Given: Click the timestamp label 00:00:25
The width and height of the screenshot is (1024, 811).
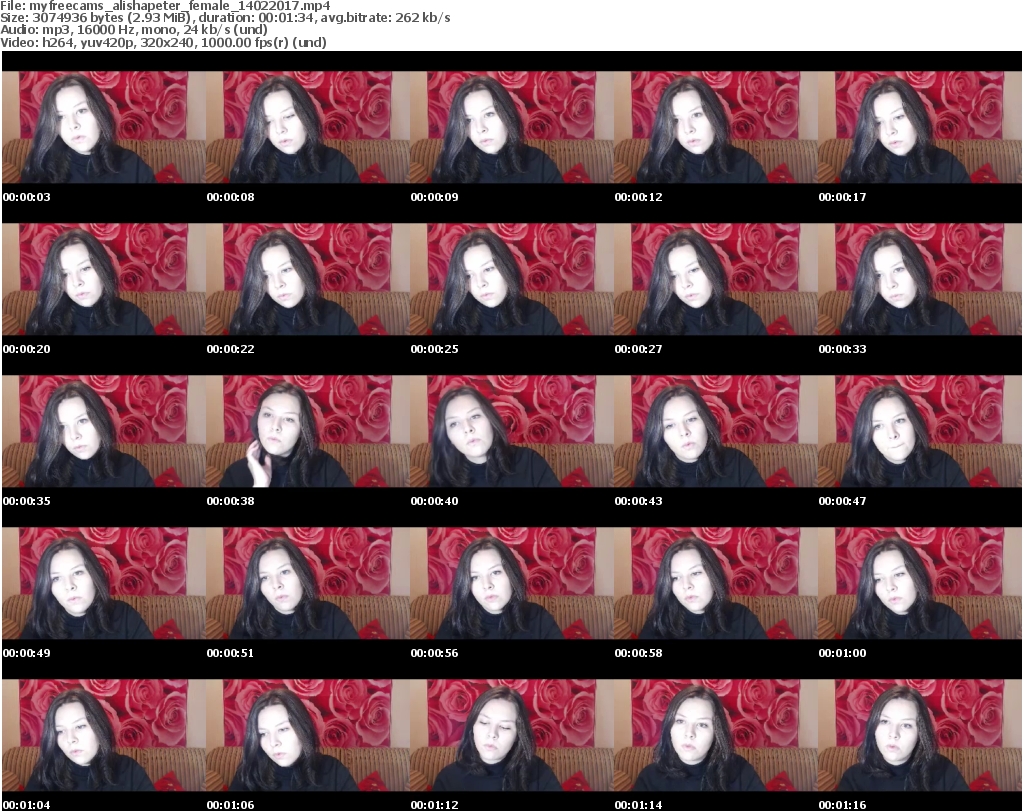Looking at the screenshot, I should point(434,349).
